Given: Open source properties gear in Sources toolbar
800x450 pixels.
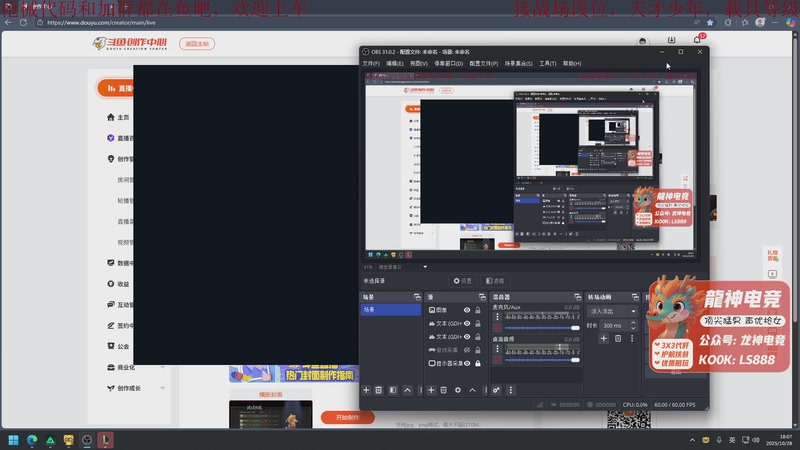Looking at the screenshot, I should (458, 390).
